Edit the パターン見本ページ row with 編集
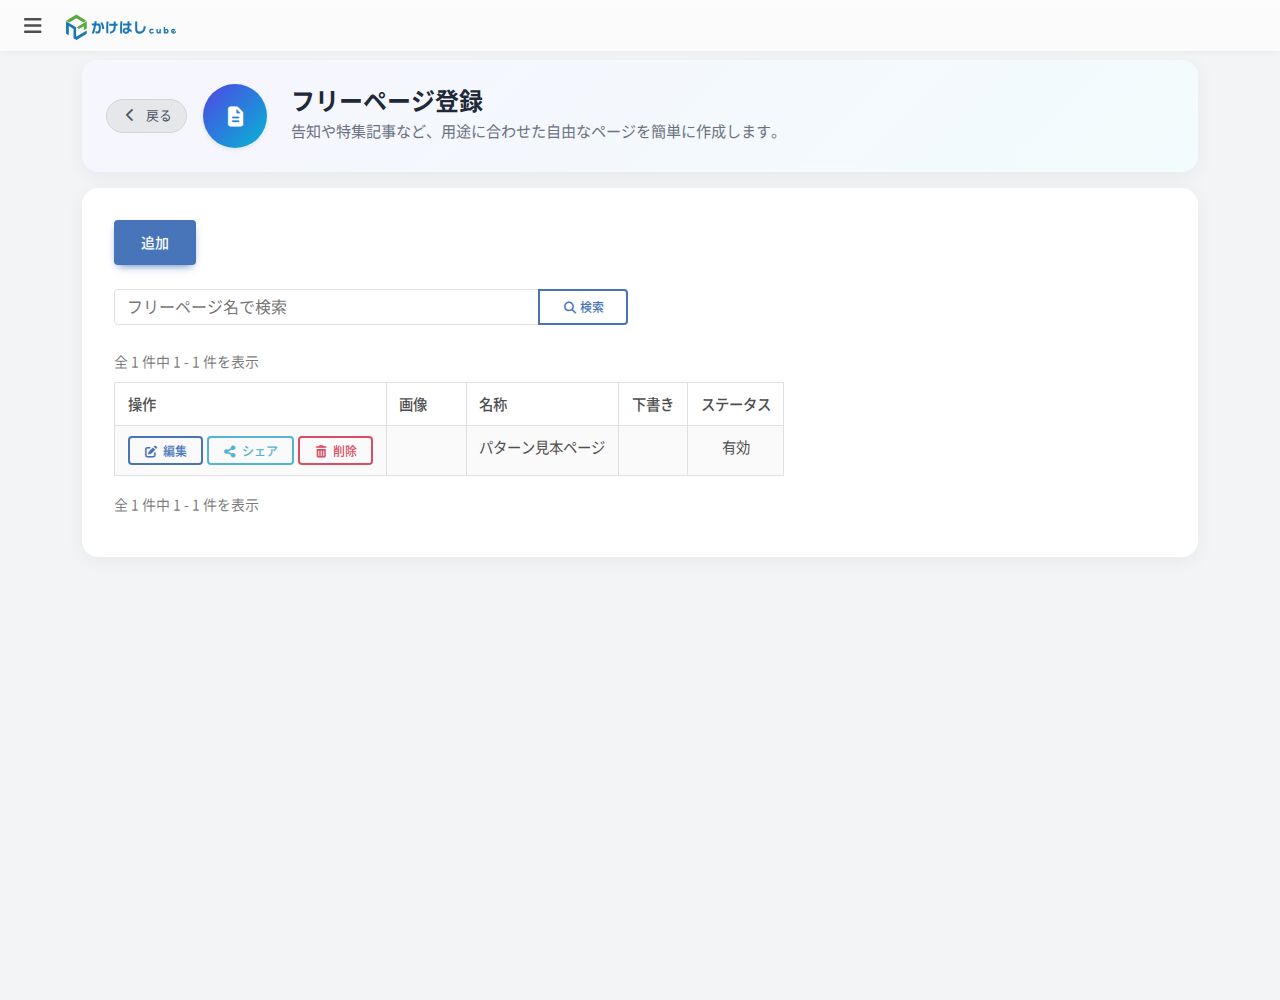 point(165,451)
